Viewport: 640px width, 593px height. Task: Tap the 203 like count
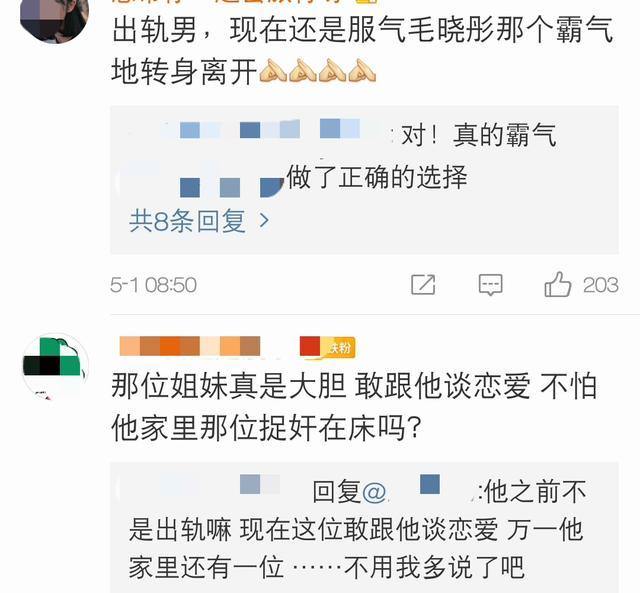pos(600,284)
